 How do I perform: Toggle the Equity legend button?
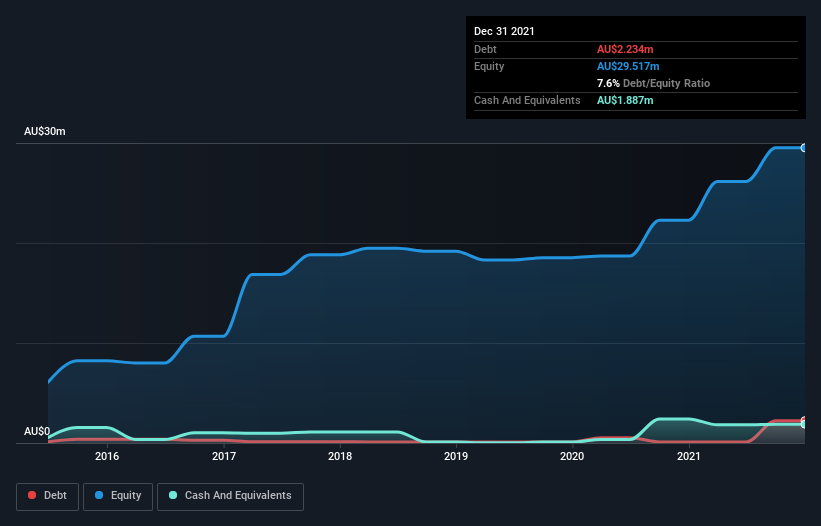pyautogui.click(x=118, y=496)
